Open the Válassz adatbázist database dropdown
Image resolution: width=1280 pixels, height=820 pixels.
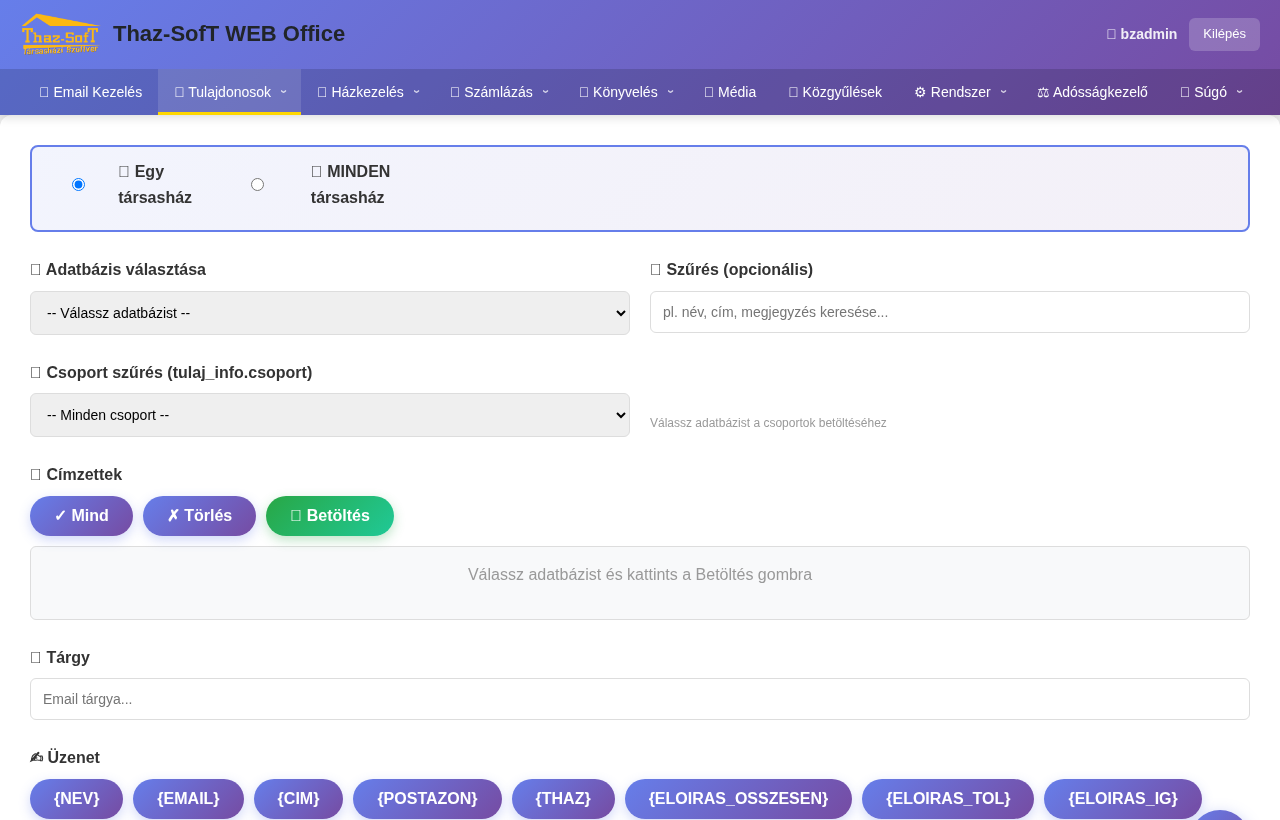click(x=330, y=313)
